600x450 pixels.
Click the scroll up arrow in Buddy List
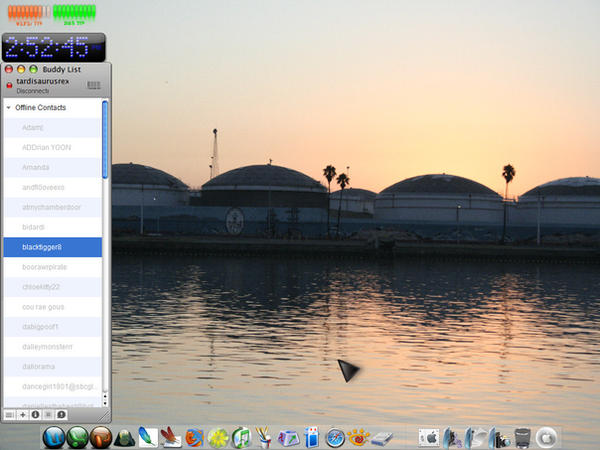click(105, 395)
